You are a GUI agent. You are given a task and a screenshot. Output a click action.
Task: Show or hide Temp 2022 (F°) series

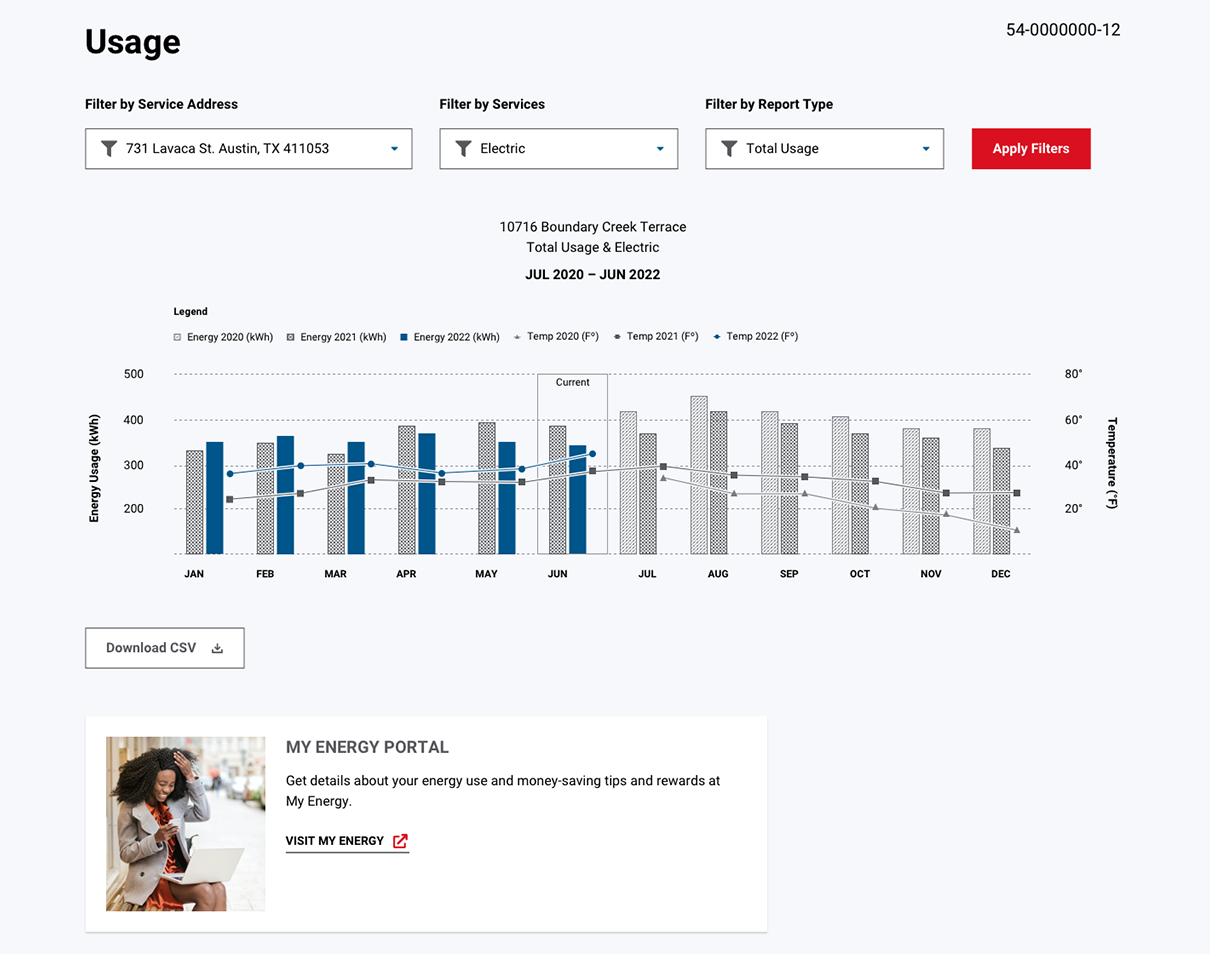(x=755, y=337)
